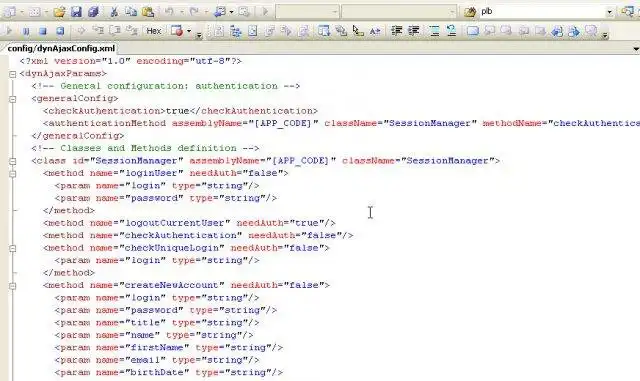Click the Restart debugging icon
640x381 pixels.
pyautogui.click(x=60, y=31)
